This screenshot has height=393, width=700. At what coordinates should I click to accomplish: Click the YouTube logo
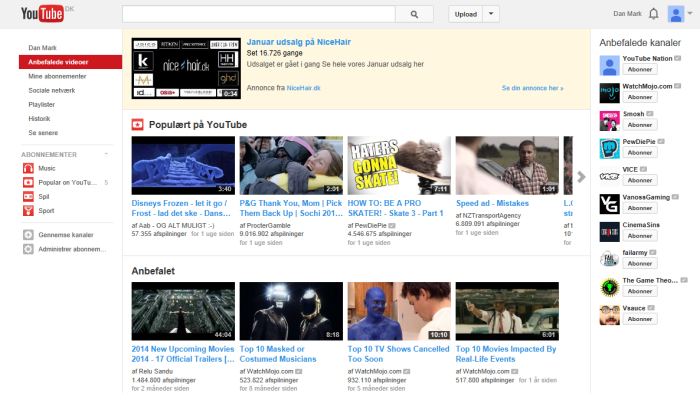(43, 14)
